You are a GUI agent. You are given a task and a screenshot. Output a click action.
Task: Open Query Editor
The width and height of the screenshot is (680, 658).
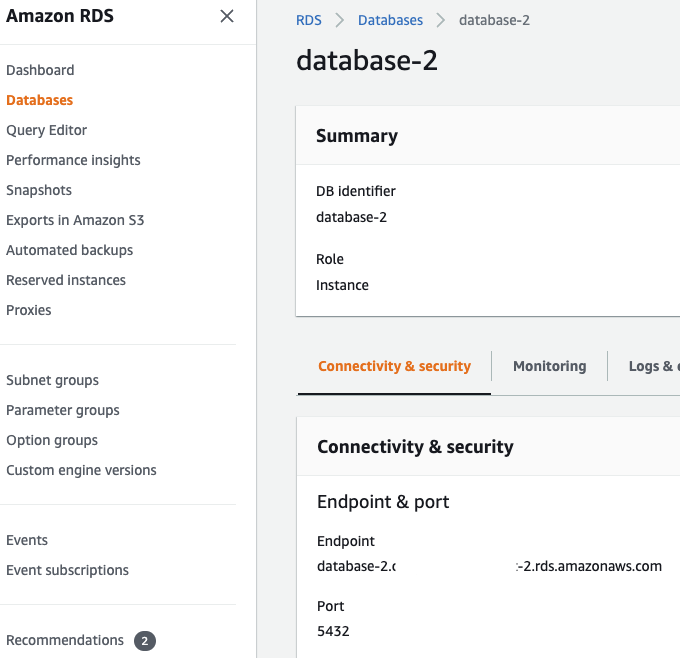tap(46, 130)
